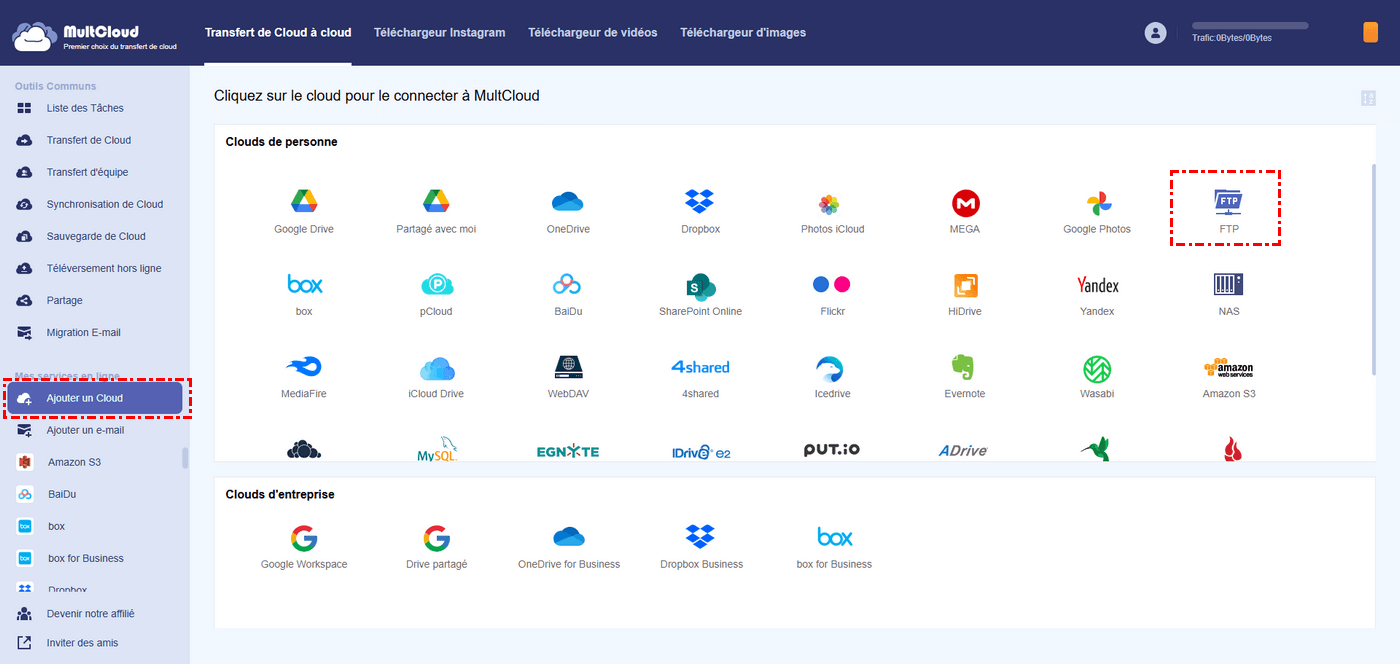Connect the OneDrive personal cloud
Image resolution: width=1400 pixels, height=664 pixels.
[568, 212]
